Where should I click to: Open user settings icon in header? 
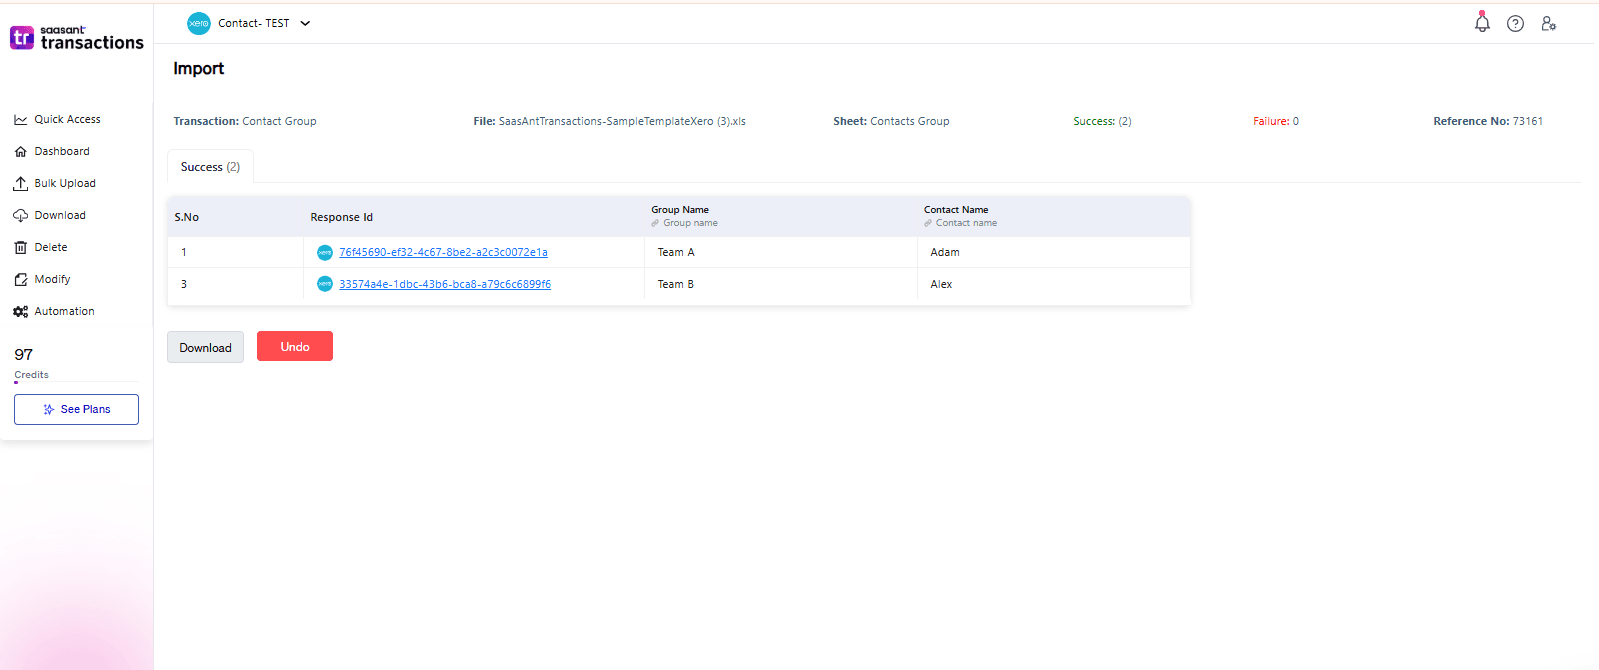(x=1548, y=24)
